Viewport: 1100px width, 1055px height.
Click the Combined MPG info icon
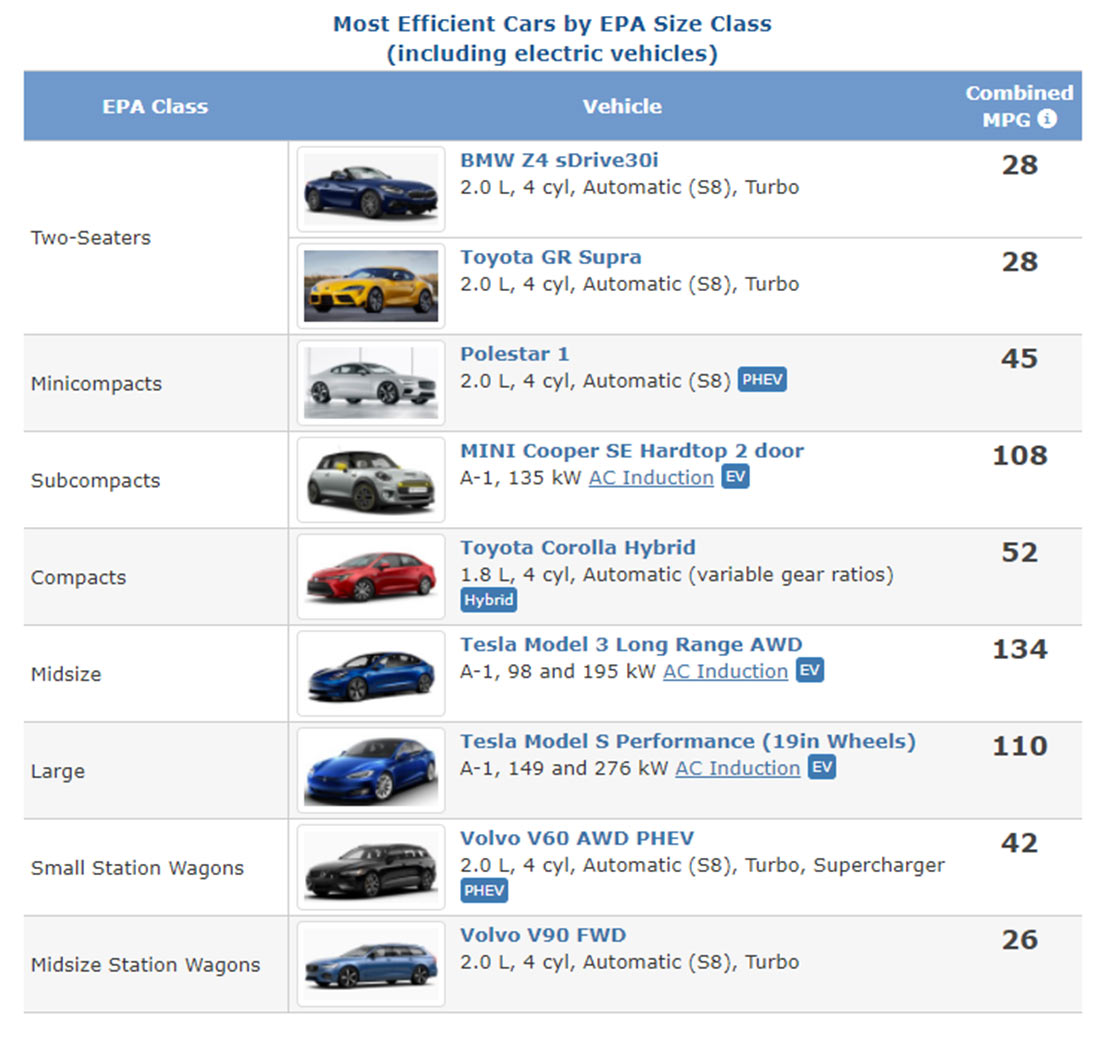tap(1047, 119)
